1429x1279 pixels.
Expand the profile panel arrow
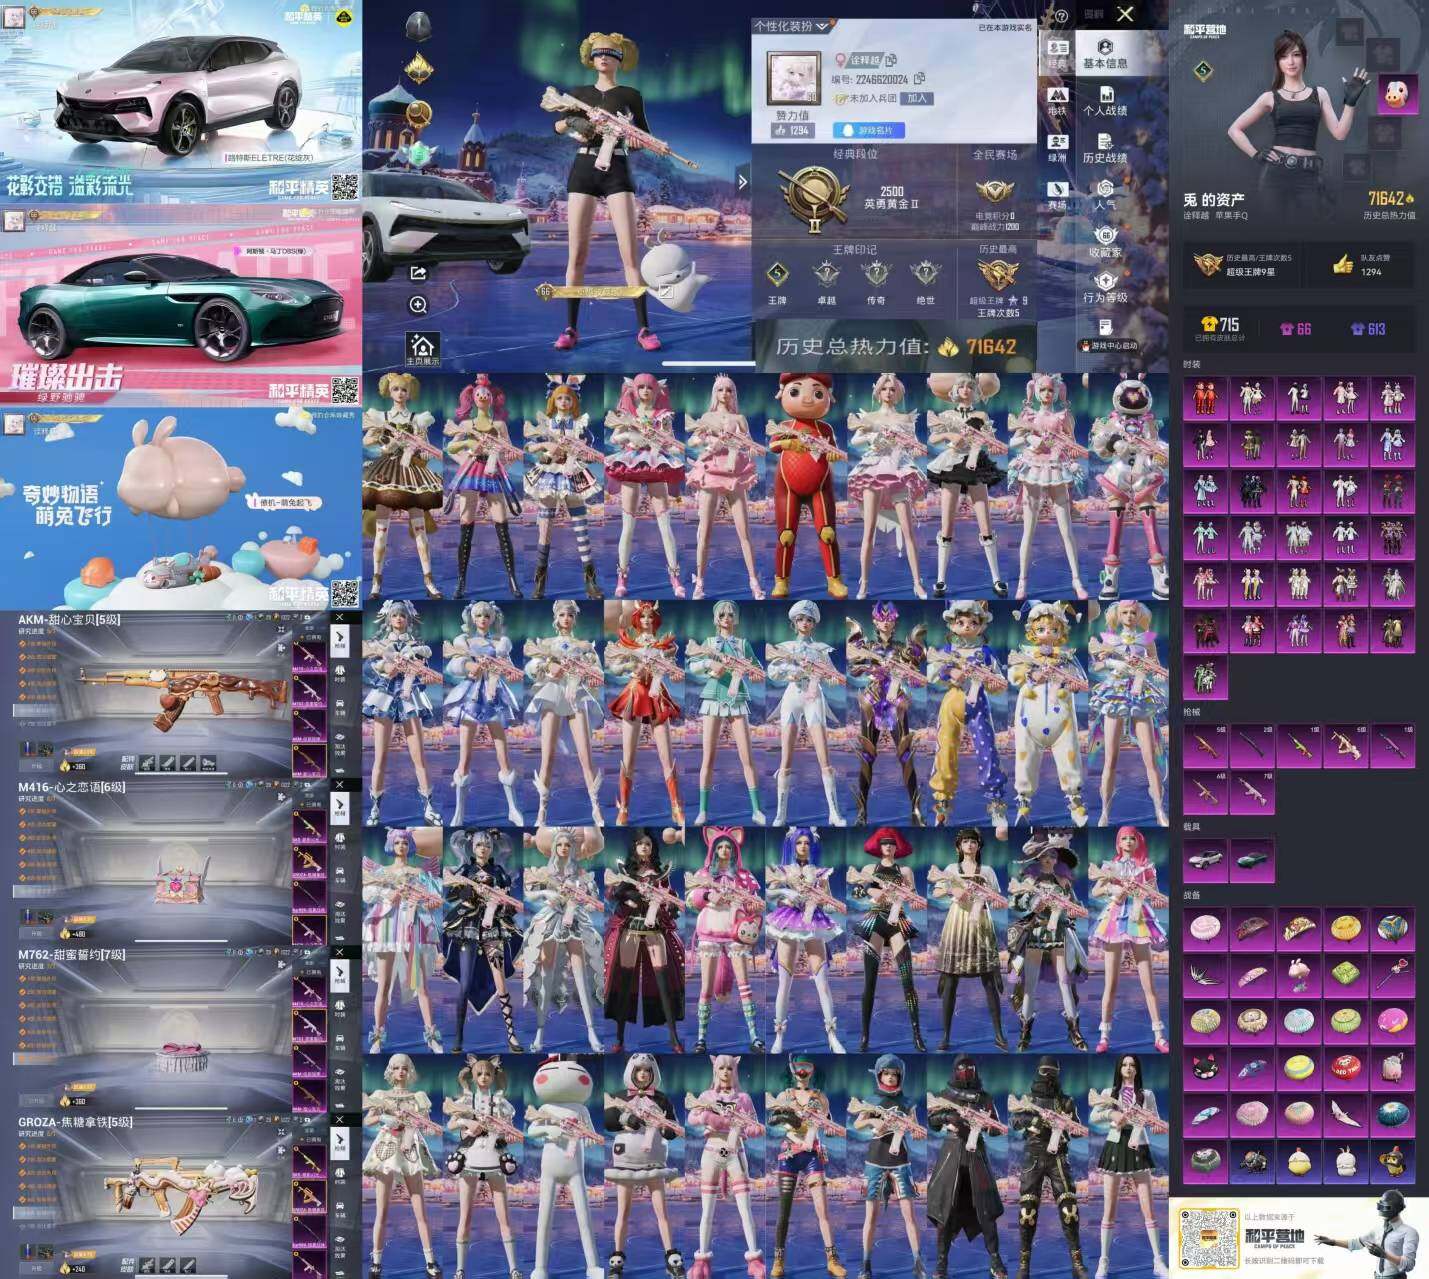point(742,181)
